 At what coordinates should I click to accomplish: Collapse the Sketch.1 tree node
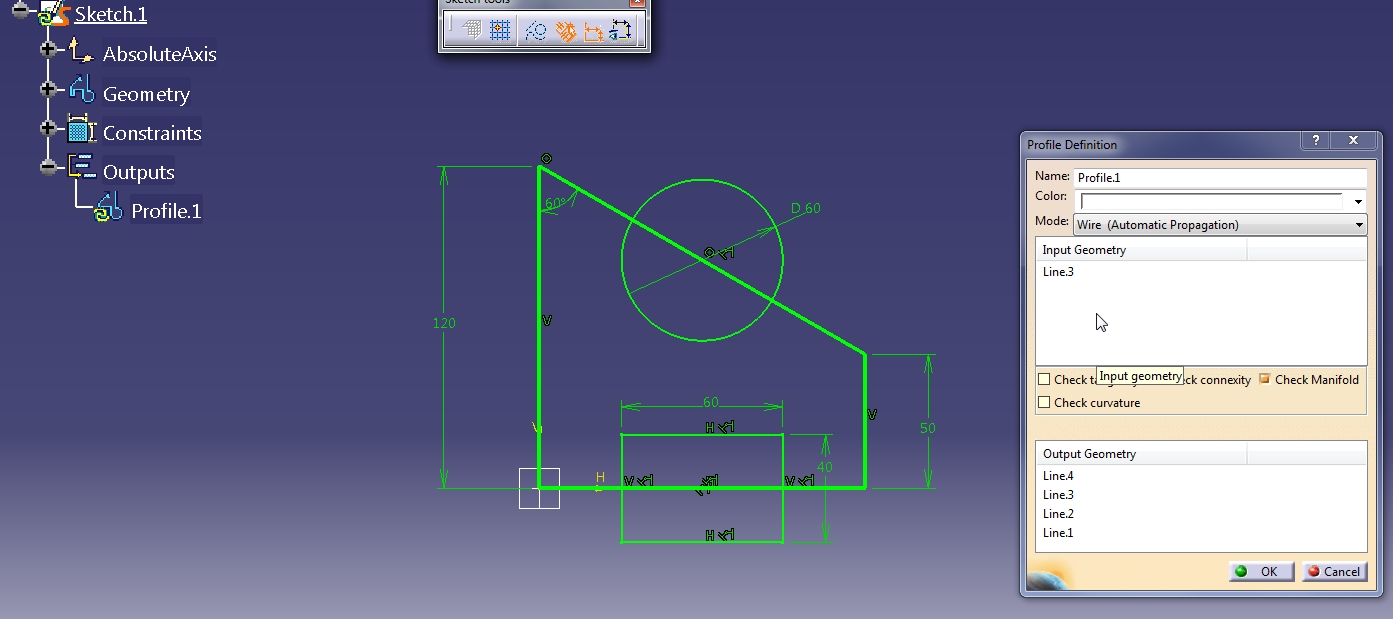[x=19, y=10]
